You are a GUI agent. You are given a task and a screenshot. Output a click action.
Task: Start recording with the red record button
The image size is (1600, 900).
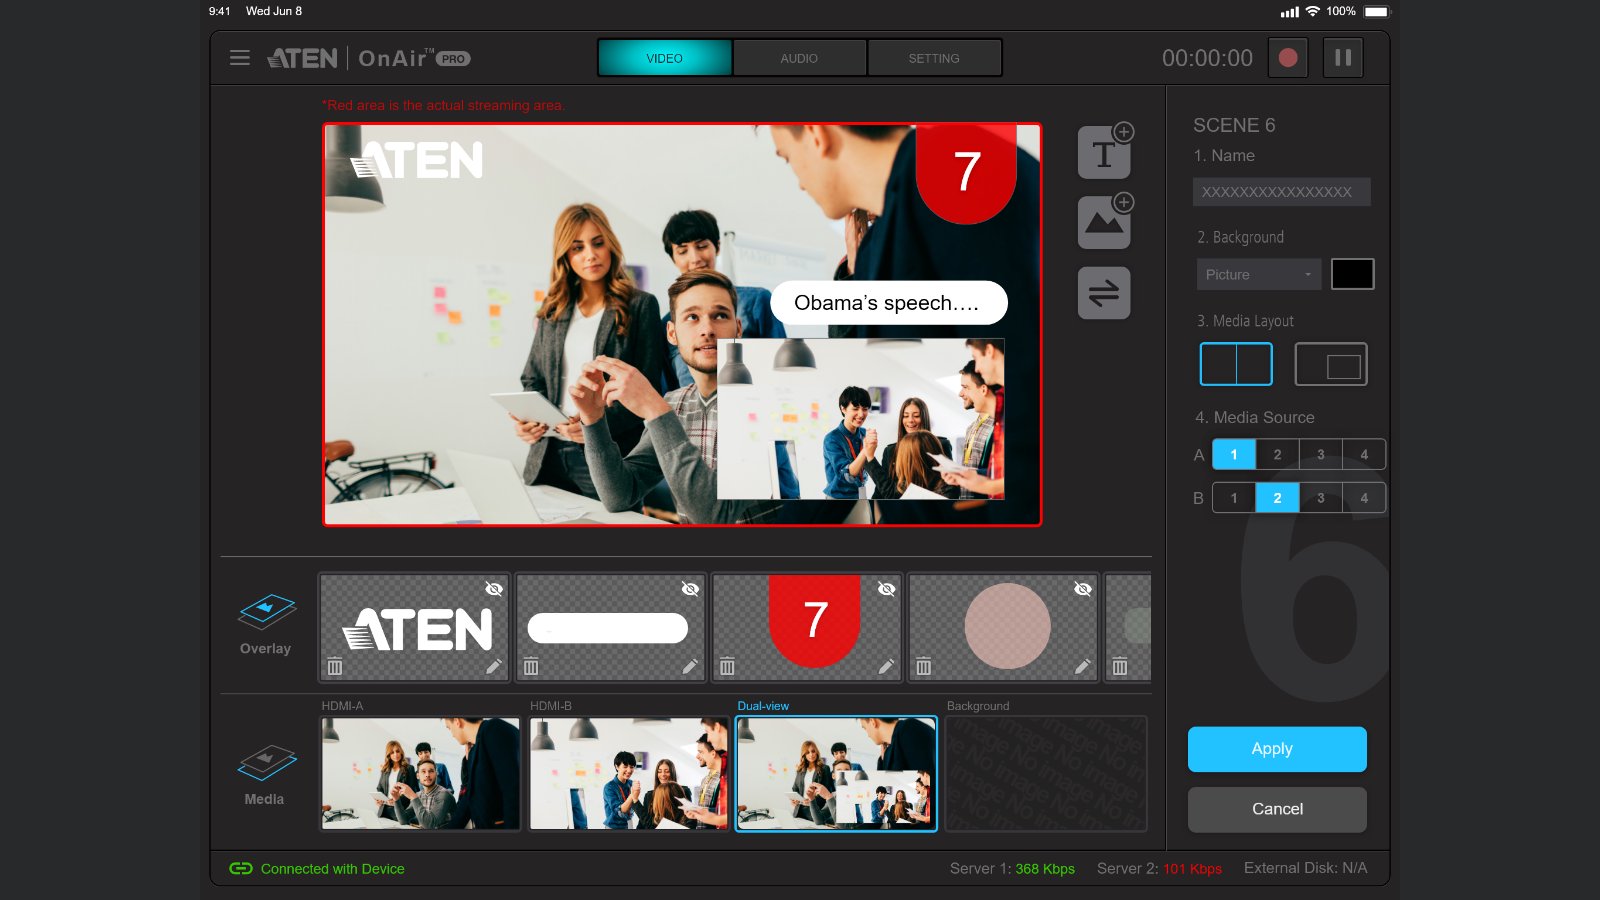pos(1288,58)
